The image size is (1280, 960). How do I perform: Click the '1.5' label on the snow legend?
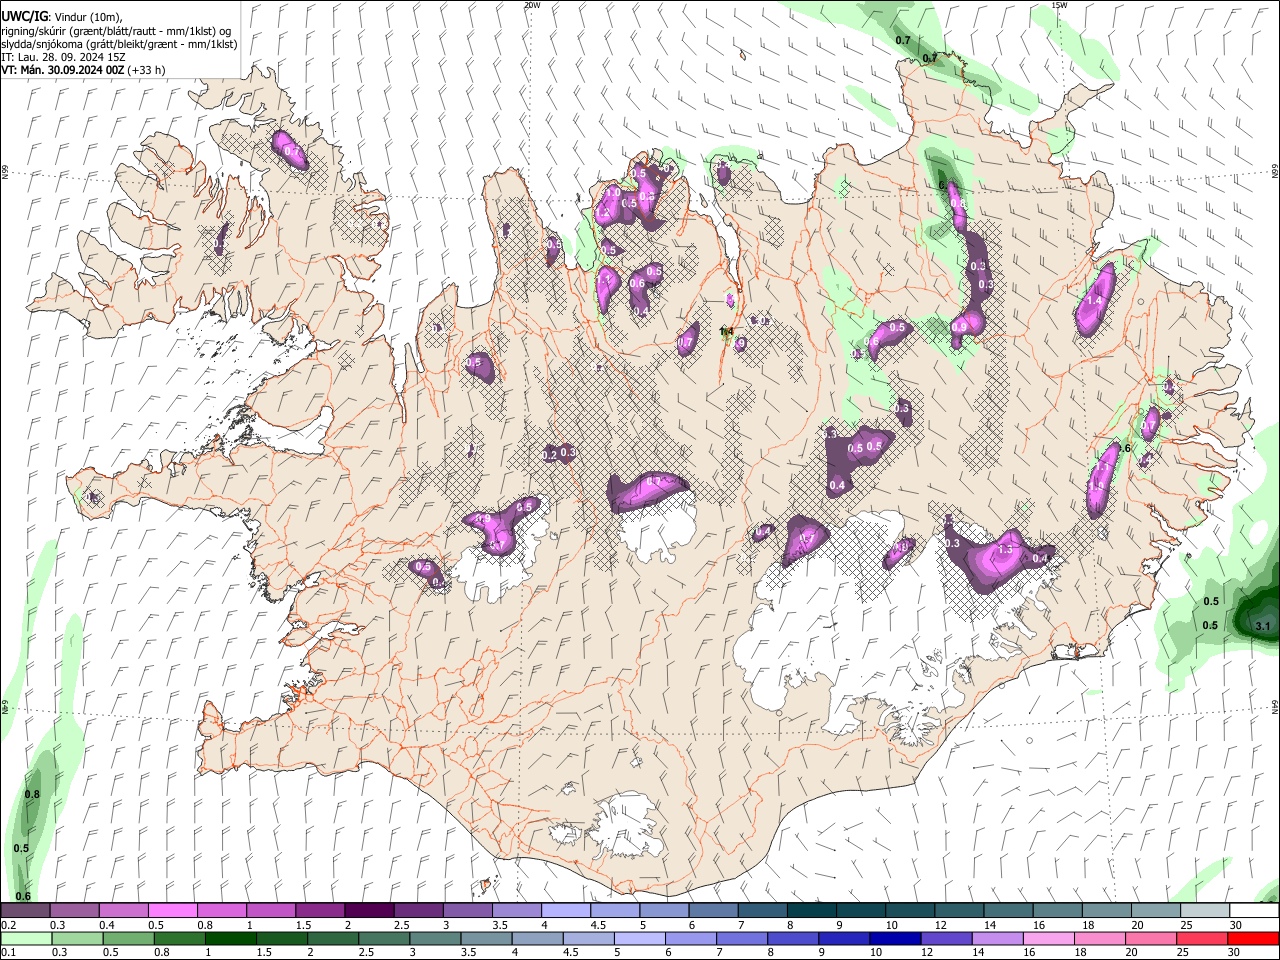pos(303,925)
